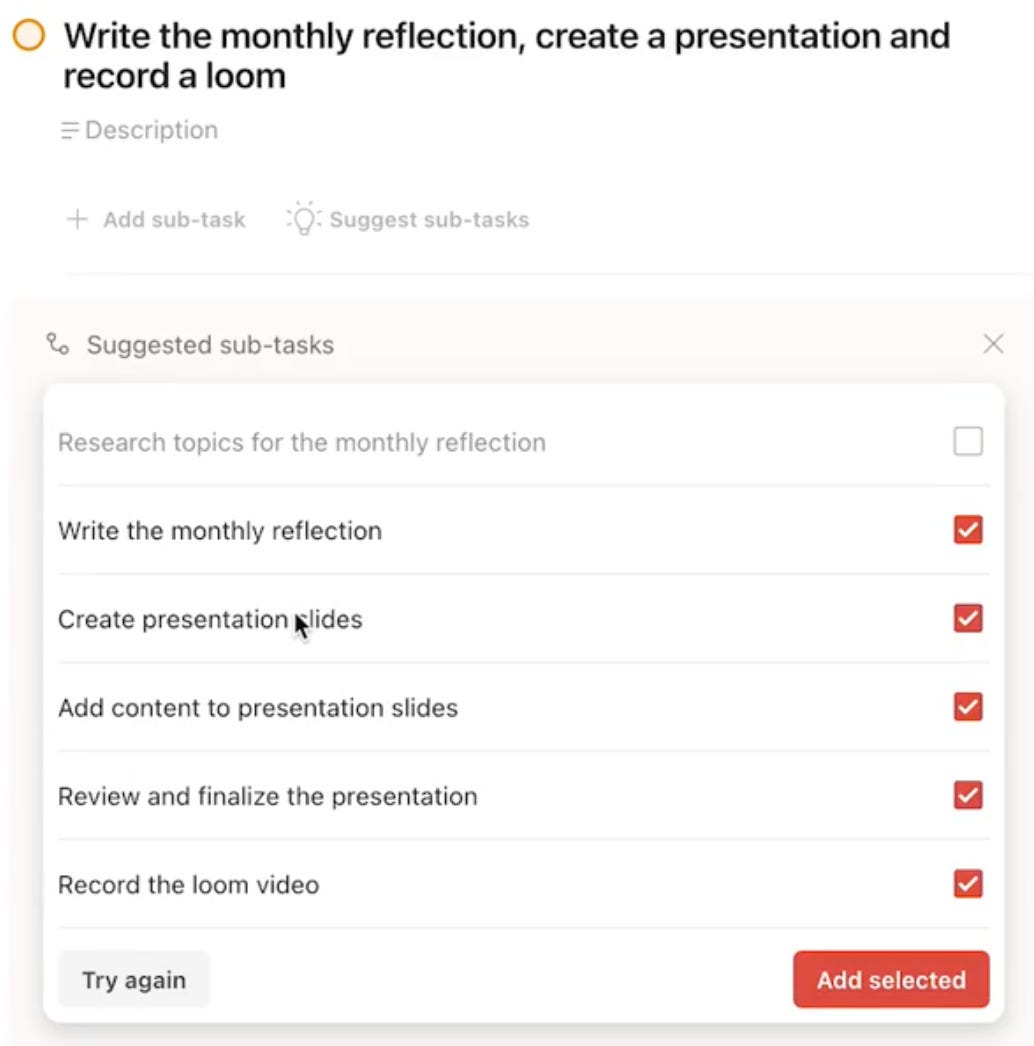Click the Description lines icon
The width and height of the screenshot is (1034, 1046).
click(69, 130)
